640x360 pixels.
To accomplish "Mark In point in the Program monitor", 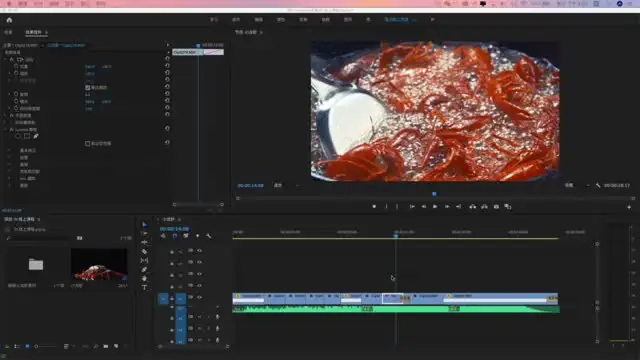I will tap(386, 207).
